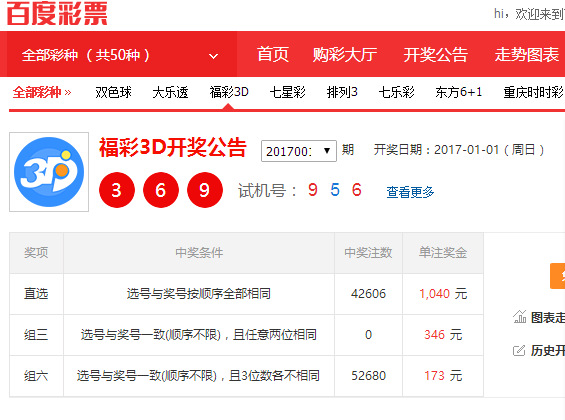Click the 福彩3D blue logo image

(49, 172)
